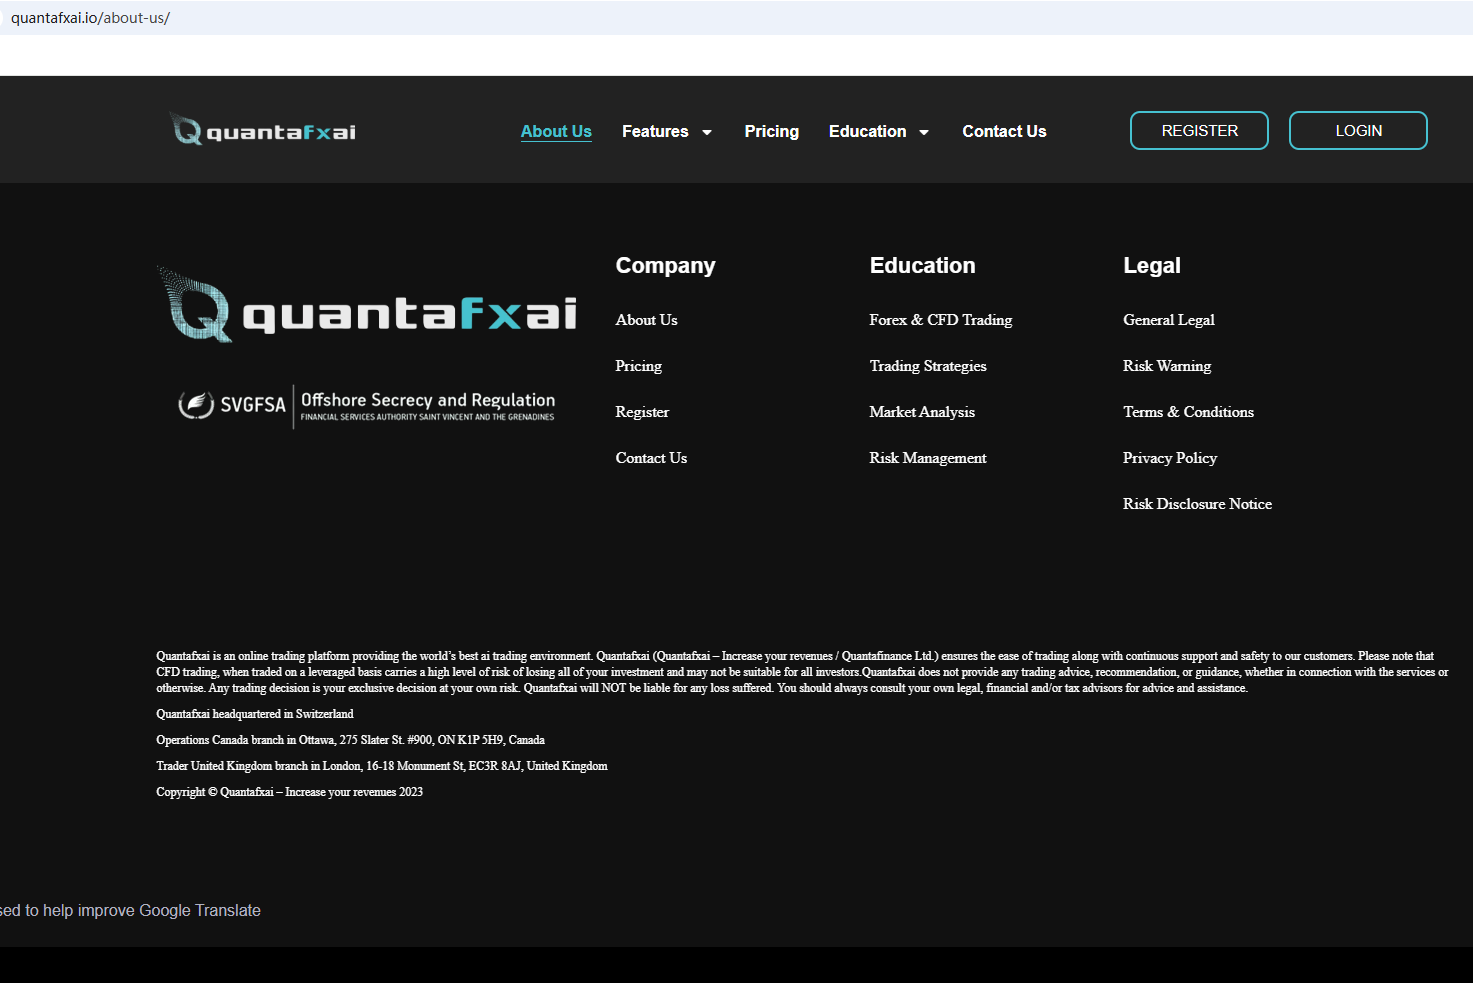Click the large Quantafxai footer logo

click(367, 305)
